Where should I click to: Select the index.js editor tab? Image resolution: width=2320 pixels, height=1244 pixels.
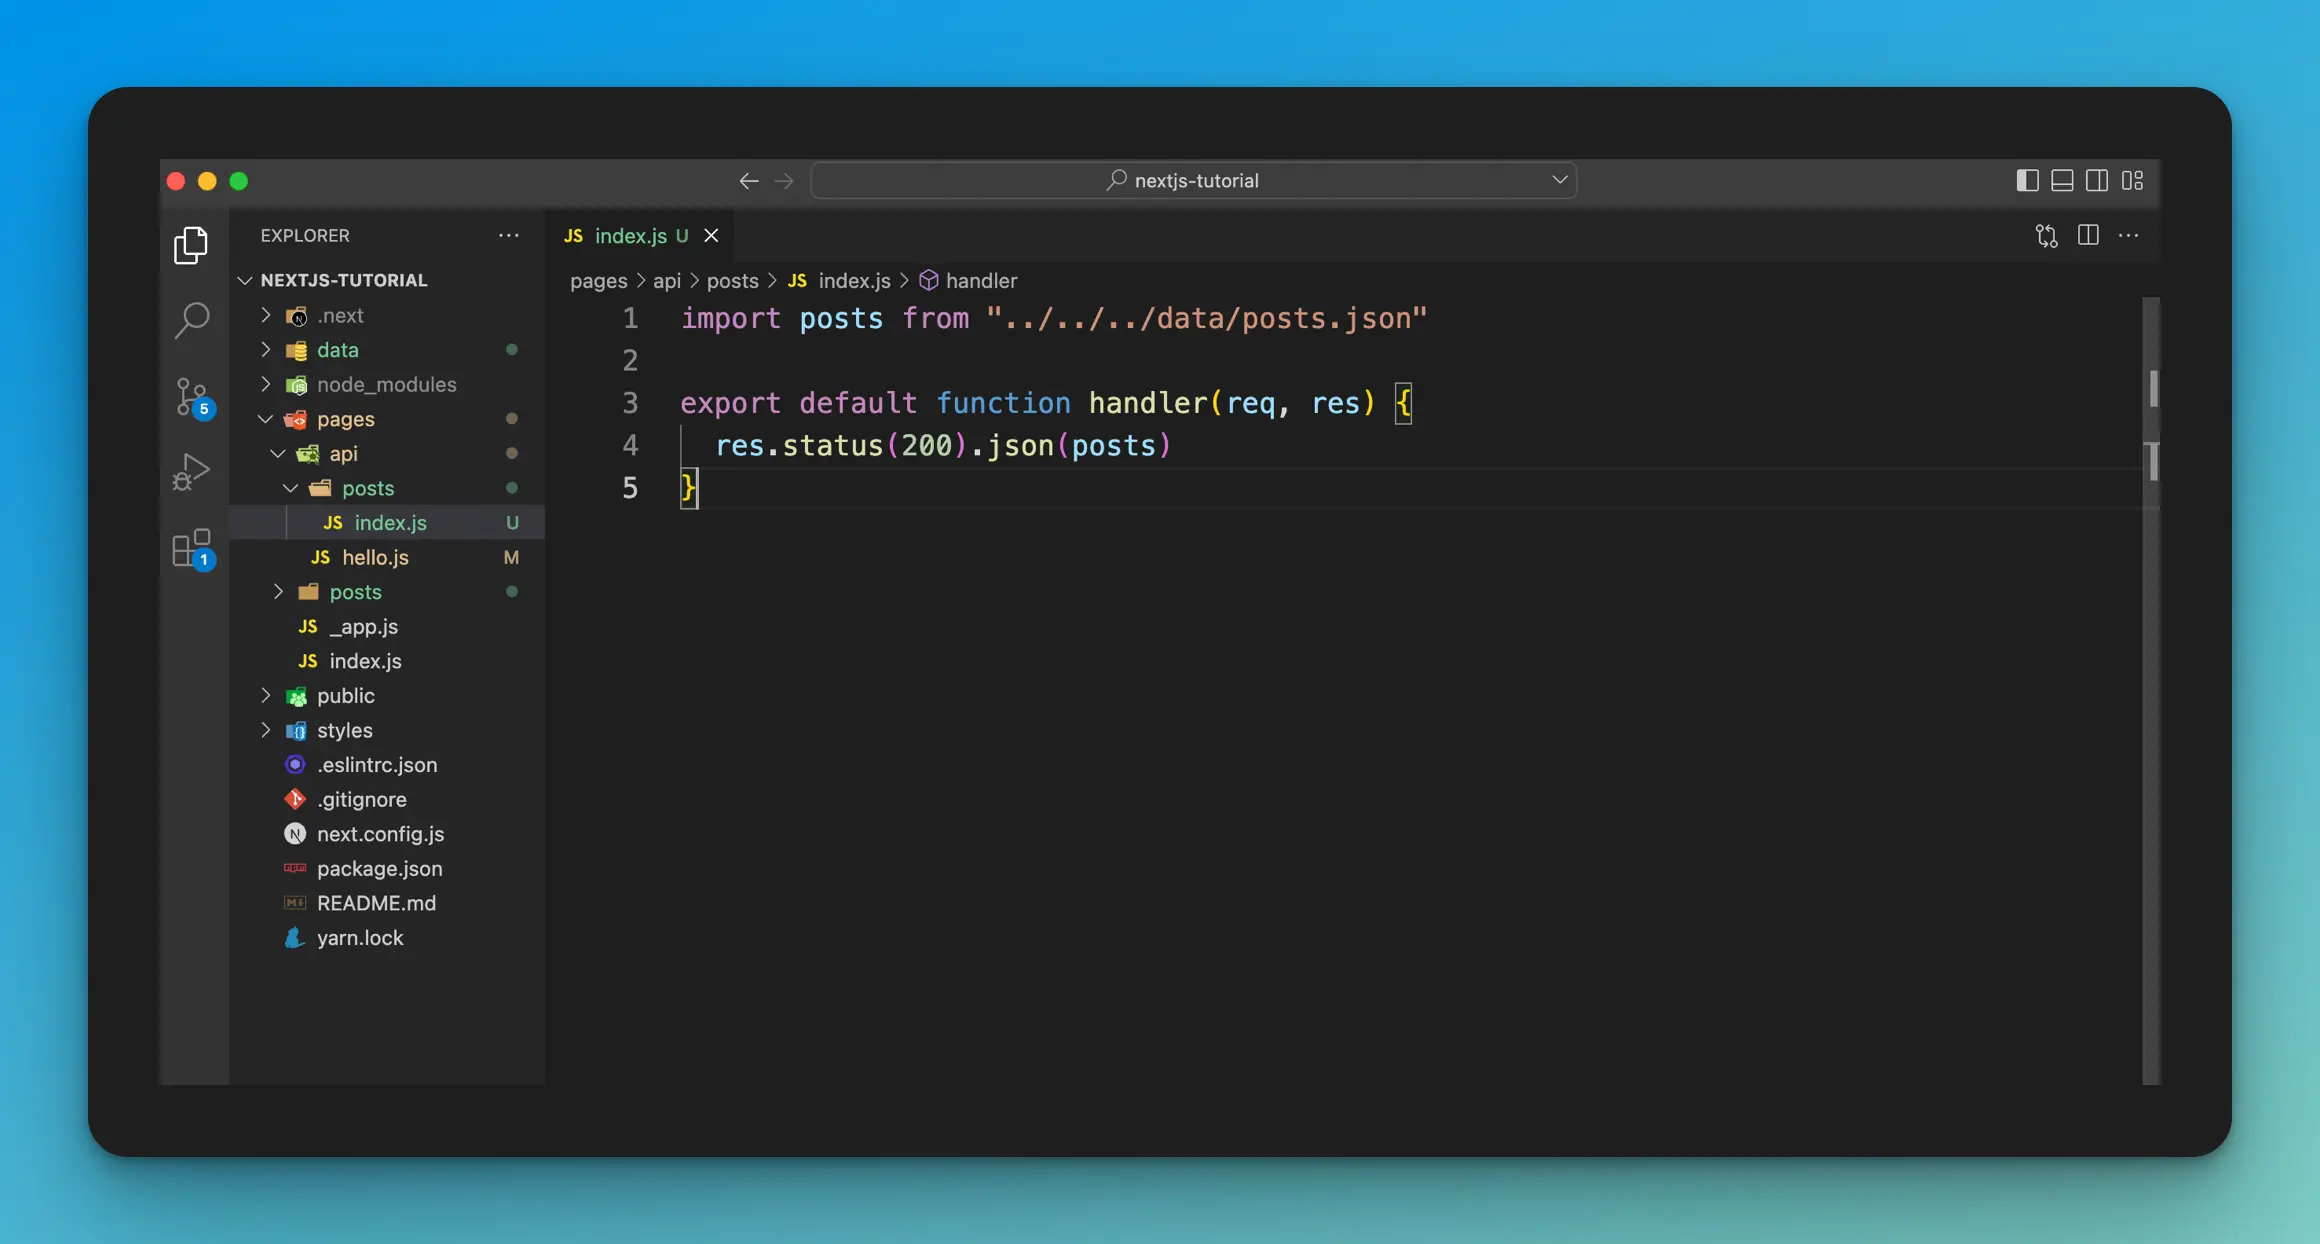point(640,235)
